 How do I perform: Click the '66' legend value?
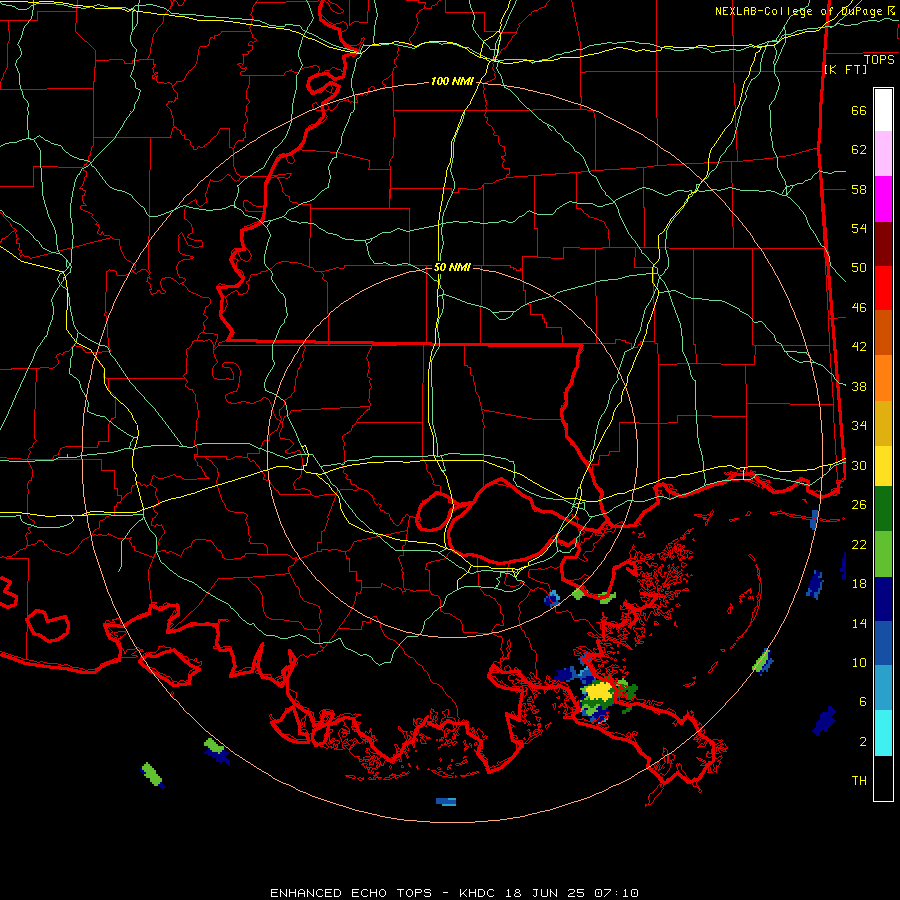pyautogui.click(x=859, y=111)
